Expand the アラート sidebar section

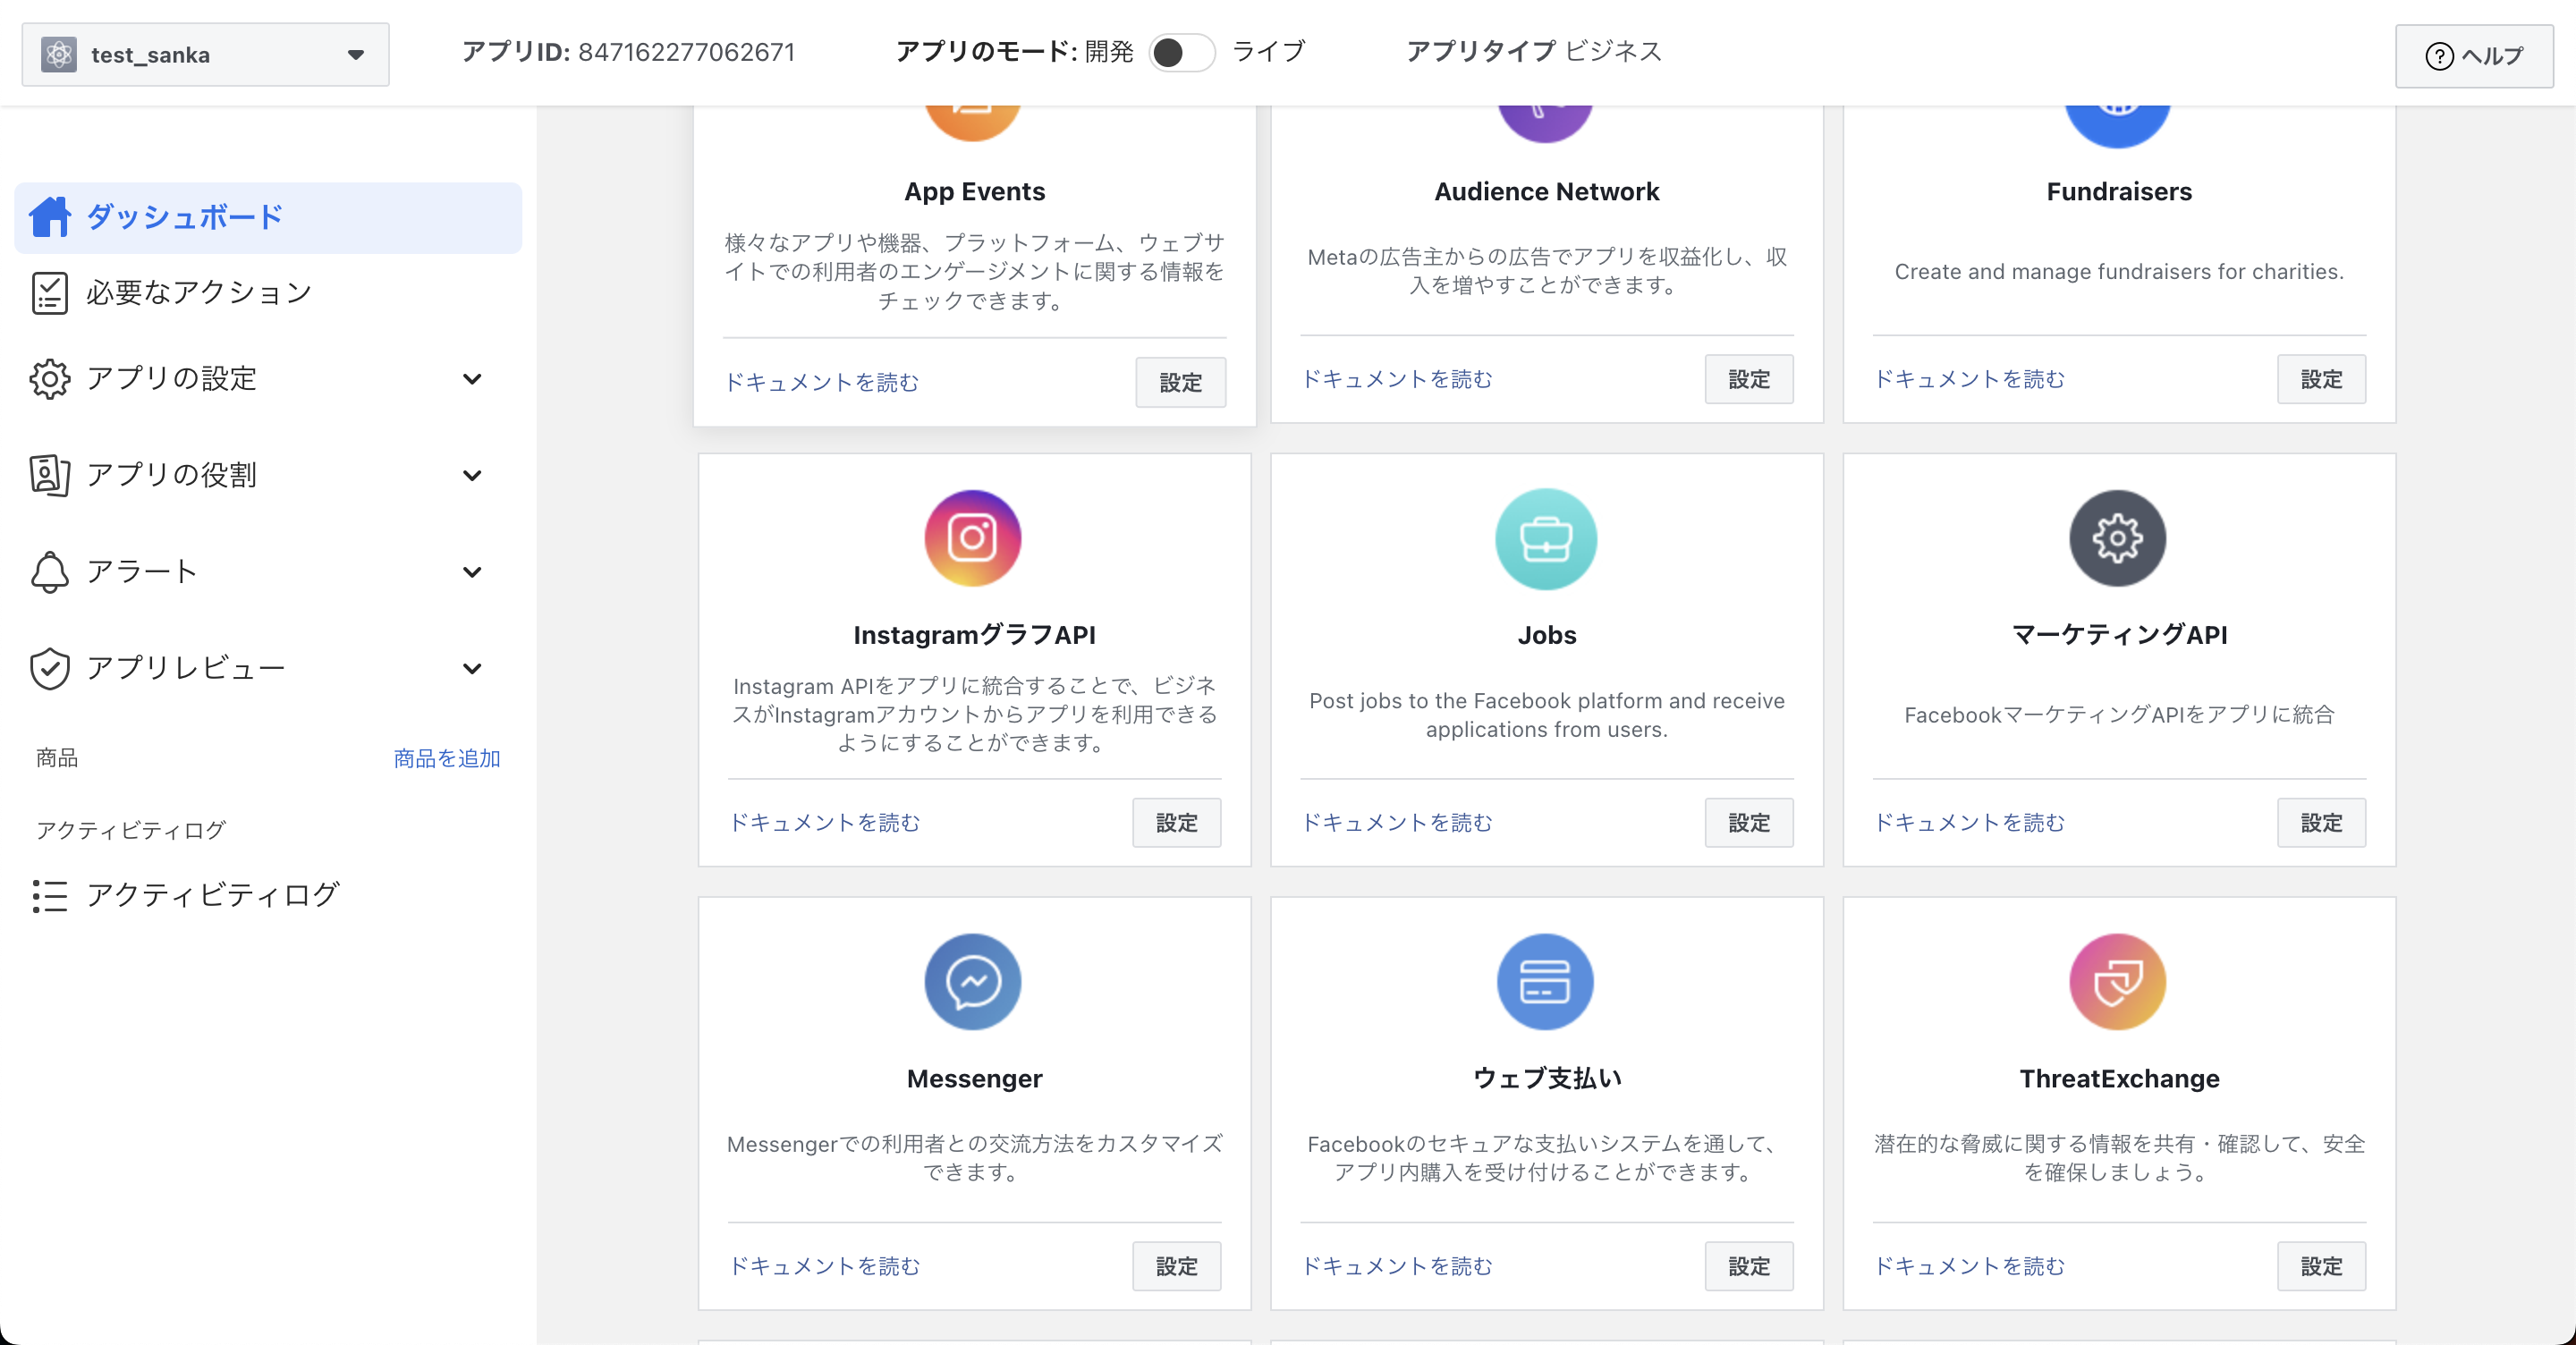click(x=472, y=572)
